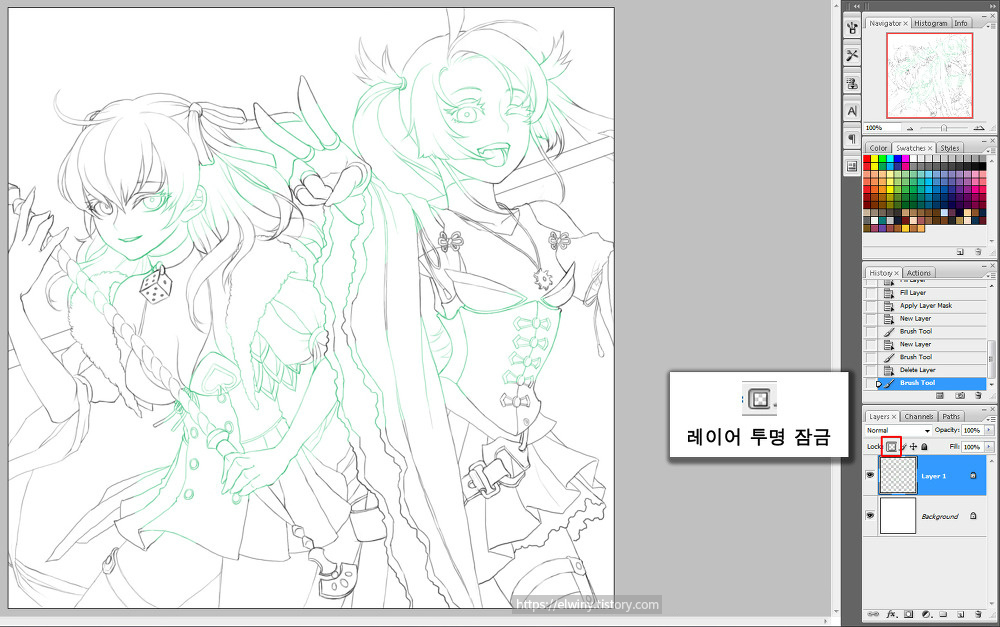This screenshot has width=1000, height=627.
Task: Click the Navigator zoom in icon
Action: tap(978, 128)
